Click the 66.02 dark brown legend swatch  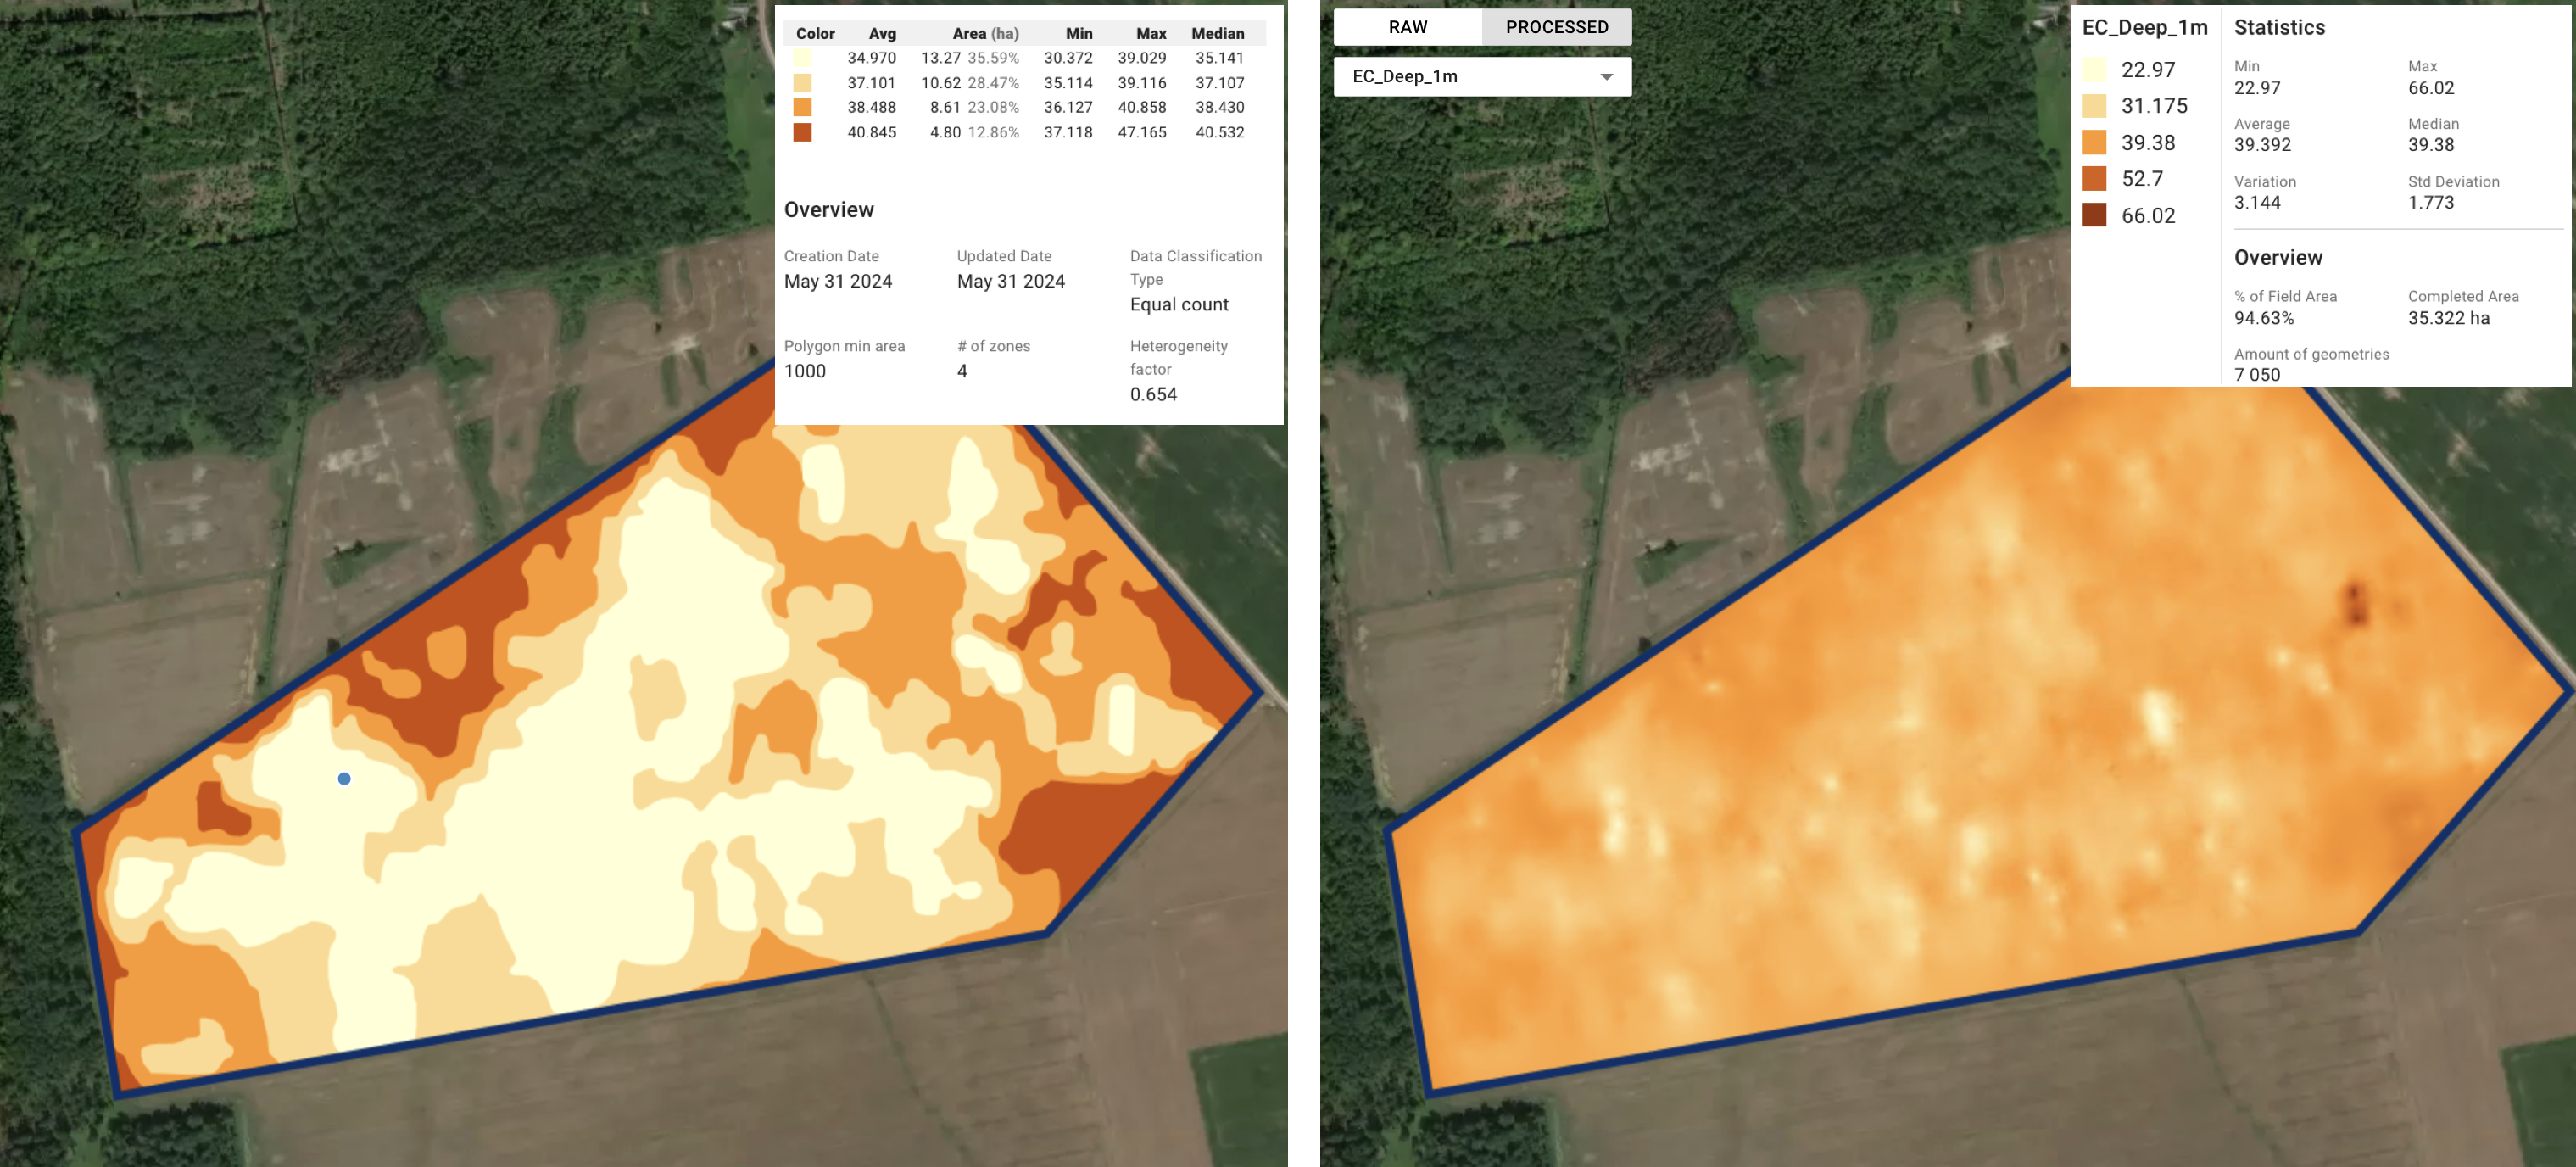tap(2093, 215)
